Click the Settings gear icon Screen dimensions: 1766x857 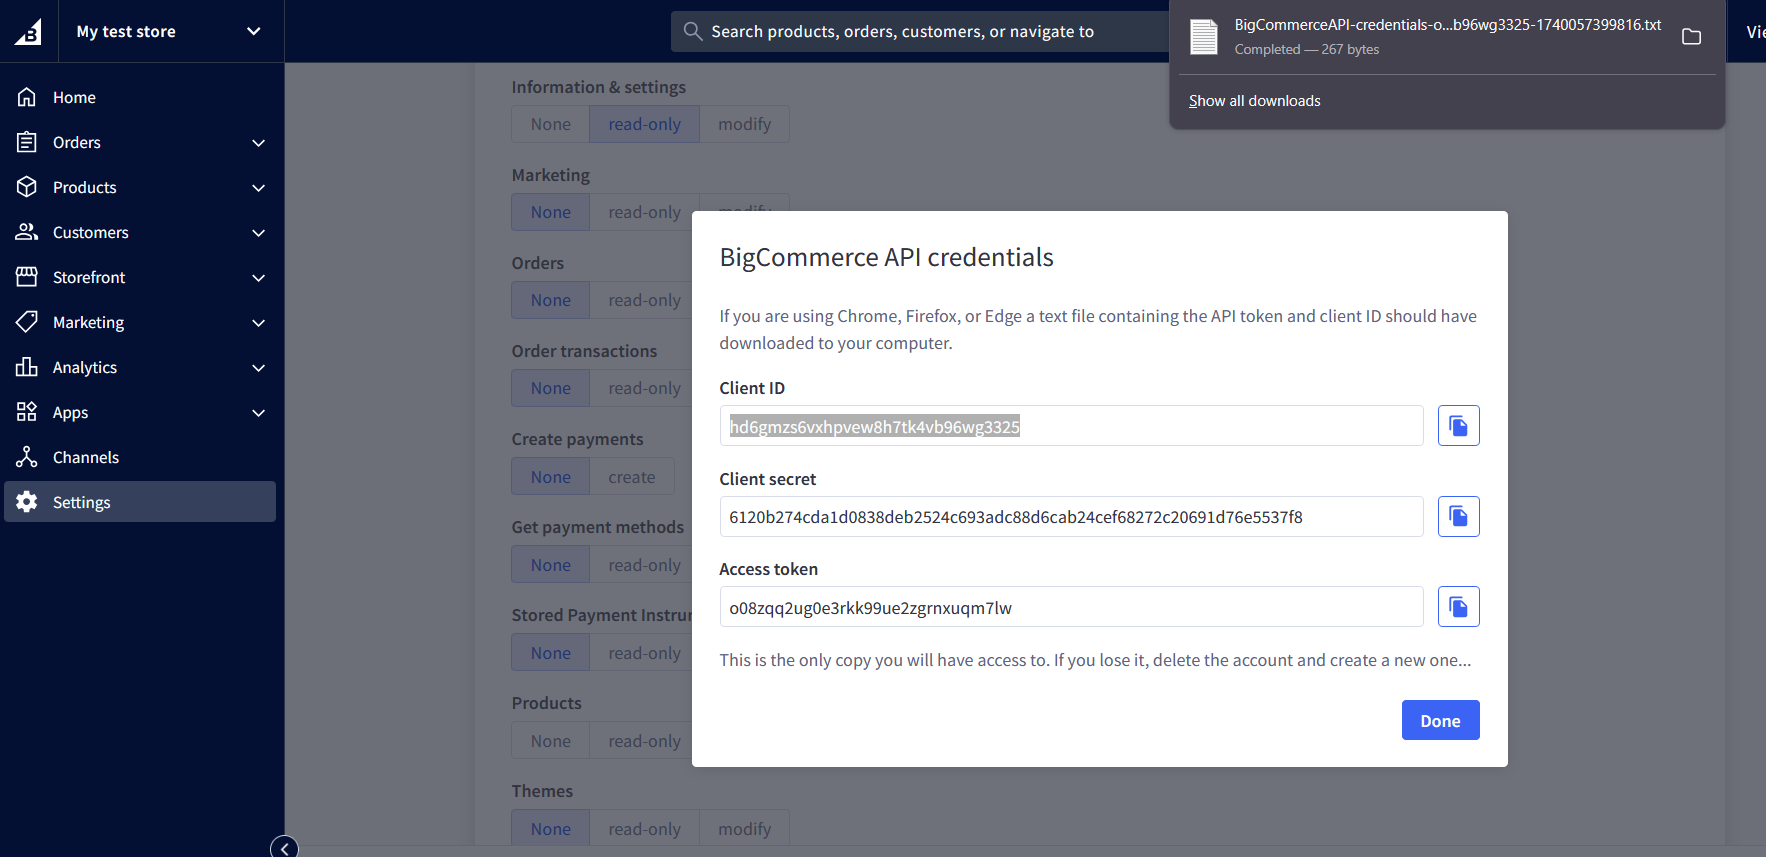[x=27, y=502]
